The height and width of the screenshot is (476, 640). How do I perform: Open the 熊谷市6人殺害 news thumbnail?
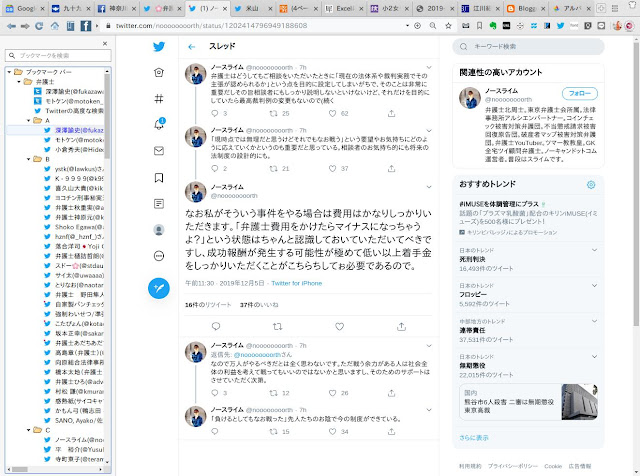[x=579, y=402]
